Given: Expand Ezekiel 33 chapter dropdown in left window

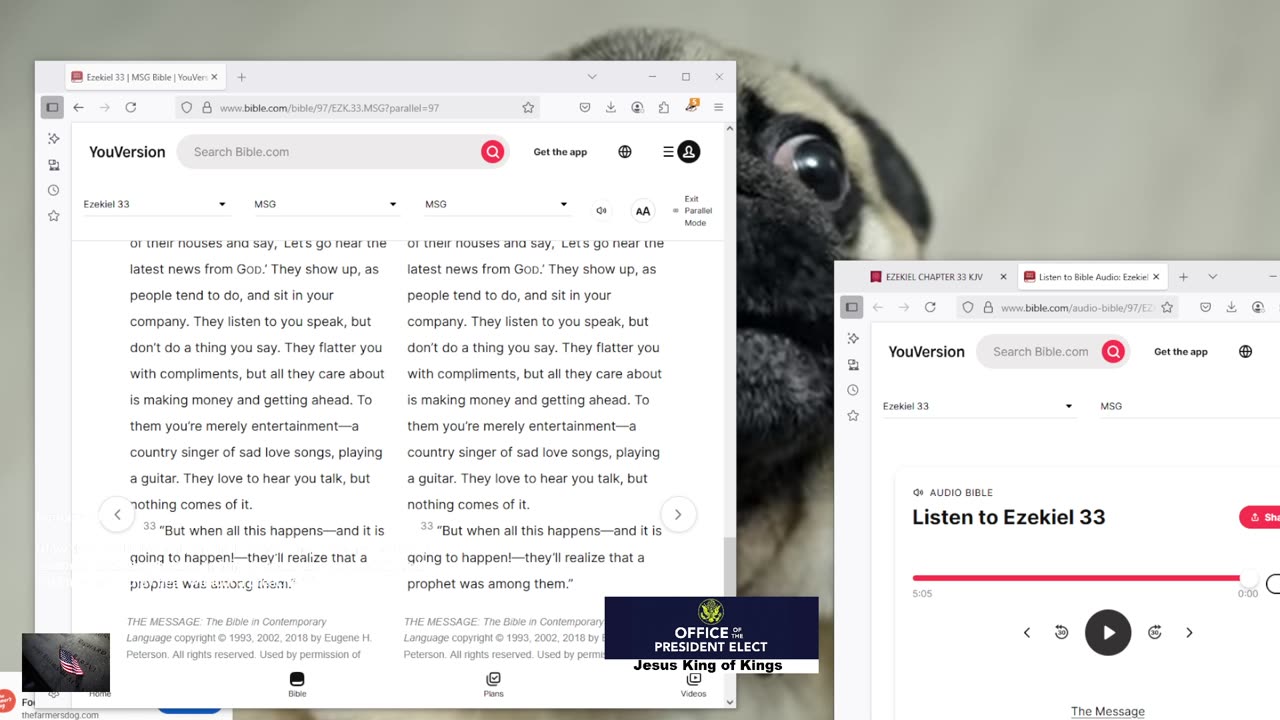Looking at the screenshot, I should 155,204.
